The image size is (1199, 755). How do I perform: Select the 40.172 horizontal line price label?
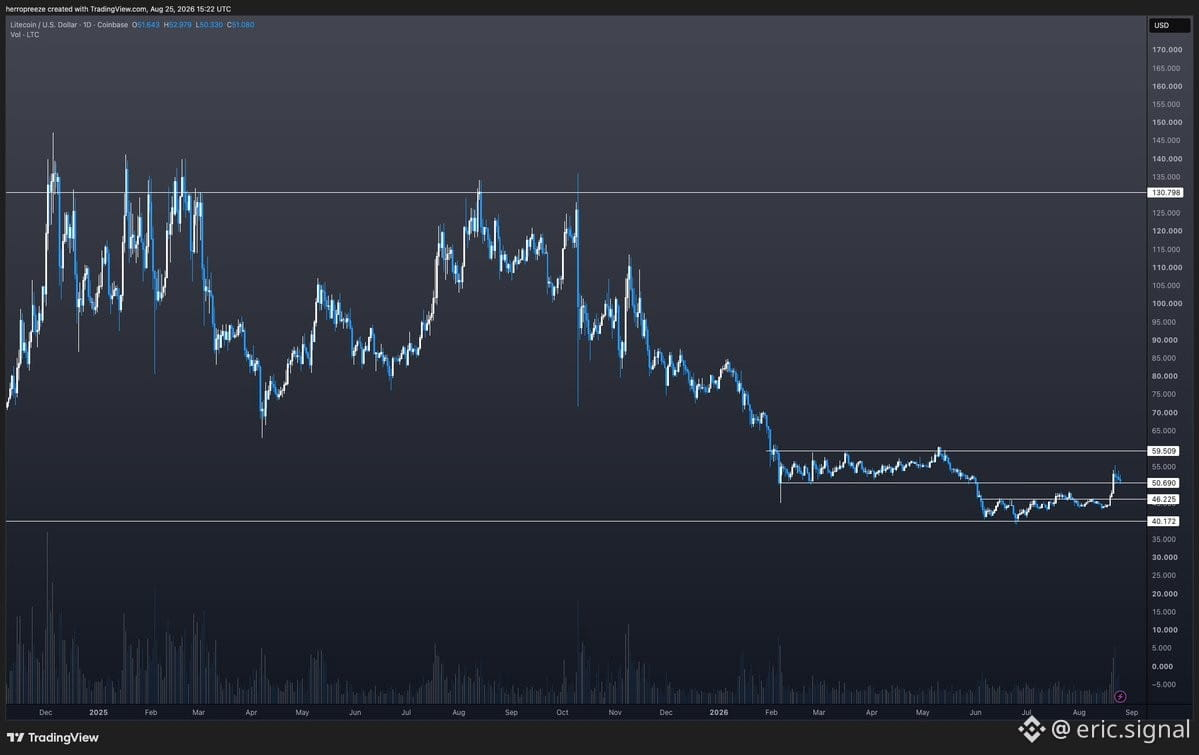pos(1164,522)
